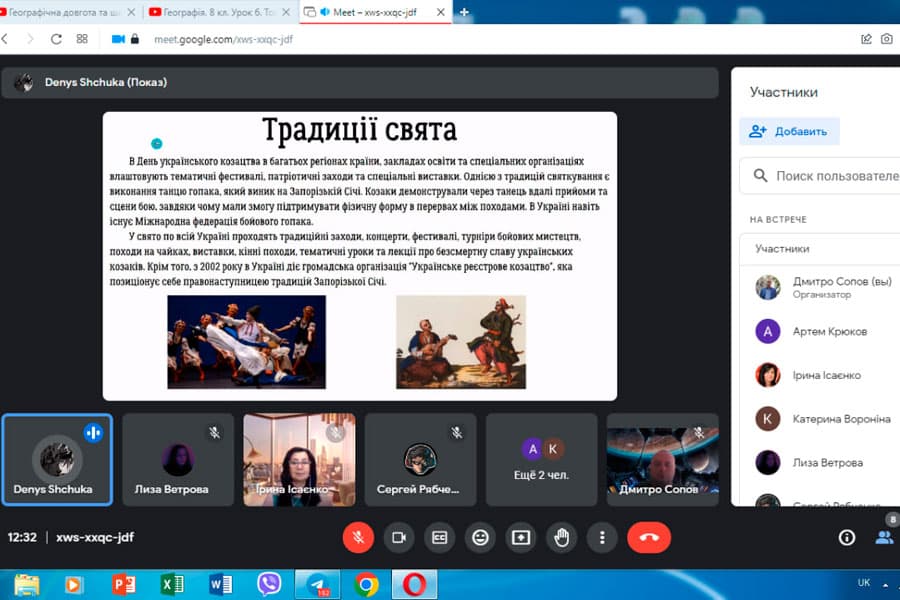
Task: Open Telegram from the taskbar
Action: tap(317, 583)
